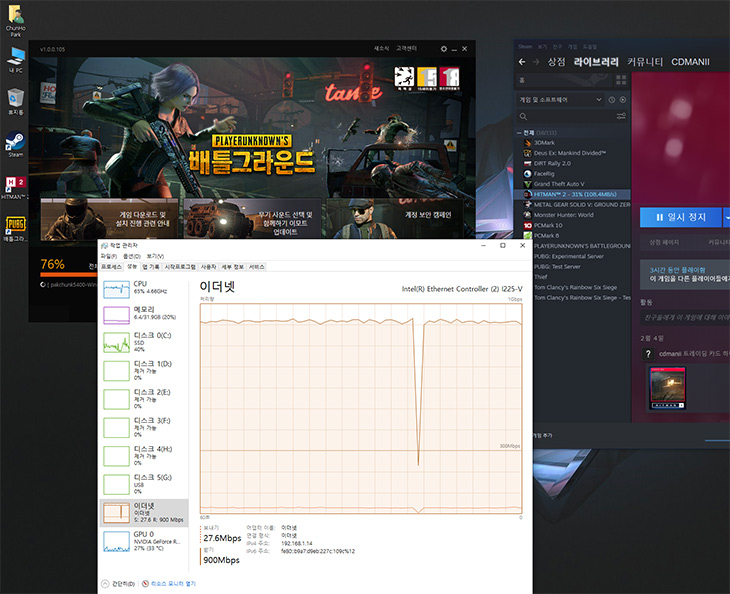This screenshot has width=730, height=594.
Task: Click the PUBG launcher orange download progress bar
Action: pyautogui.click(x=69, y=275)
